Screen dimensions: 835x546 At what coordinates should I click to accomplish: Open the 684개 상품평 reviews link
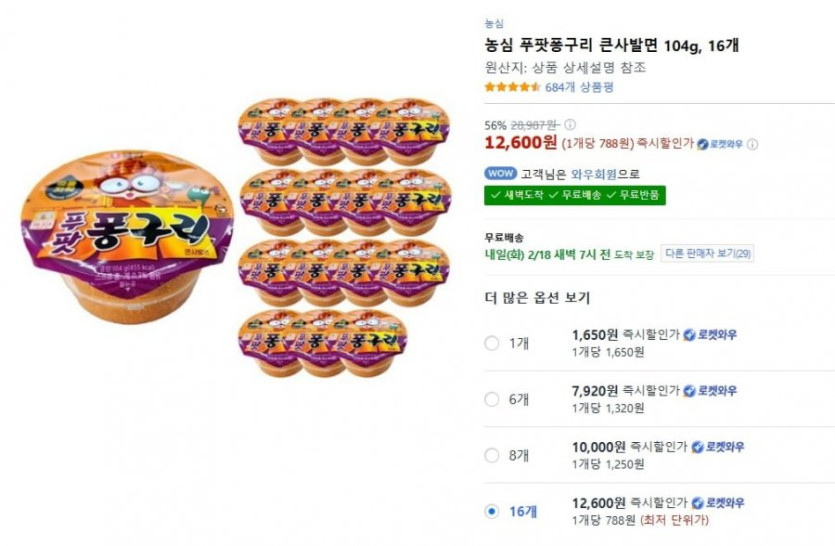click(579, 87)
